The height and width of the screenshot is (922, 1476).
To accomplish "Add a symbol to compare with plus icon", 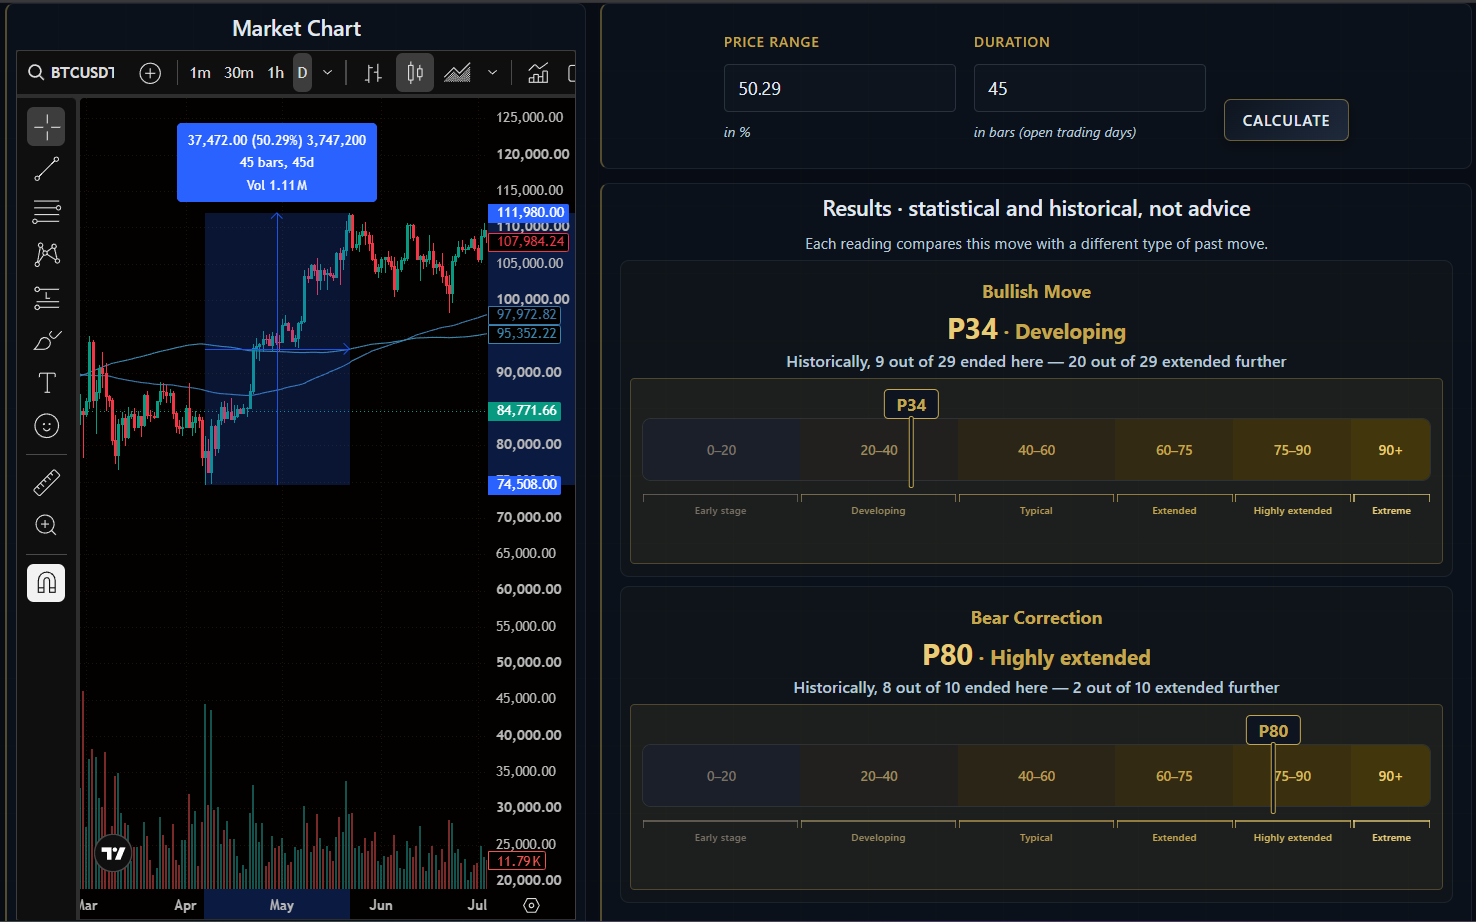I will click(150, 73).
